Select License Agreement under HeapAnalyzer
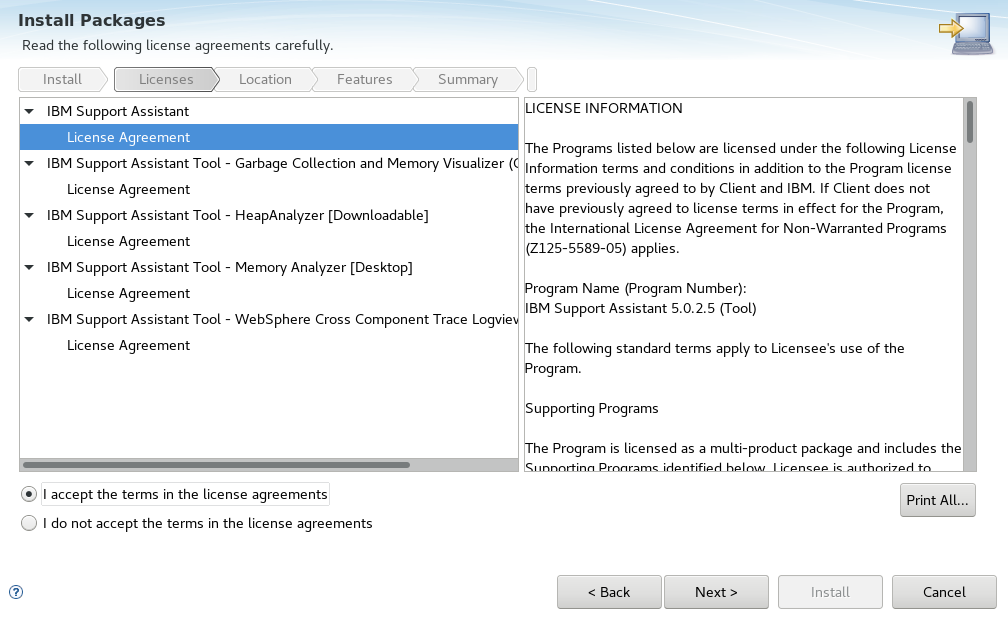Viewport: 1008px width, 620px height. point(128,241)
